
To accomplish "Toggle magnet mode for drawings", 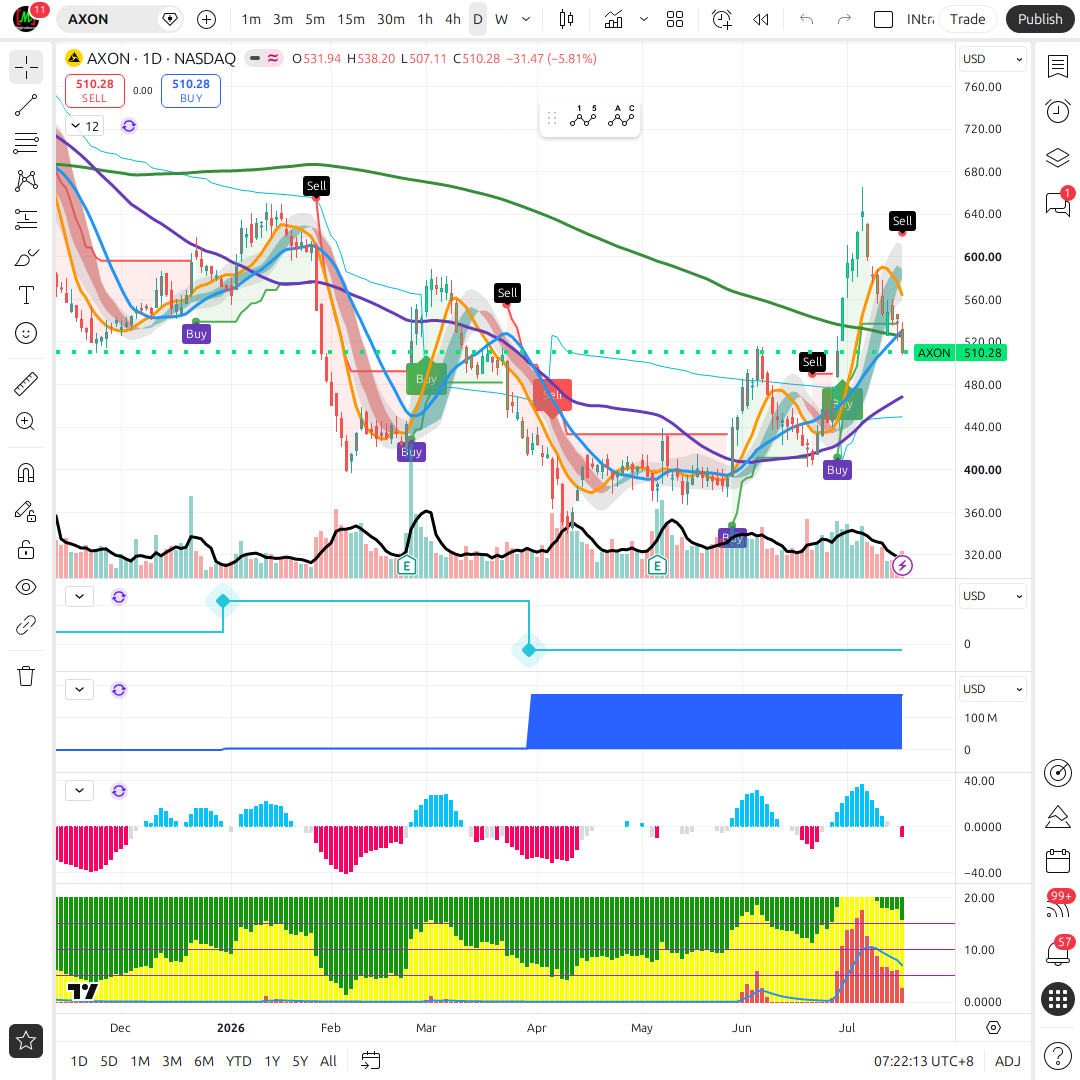I will tap(26, 473).
